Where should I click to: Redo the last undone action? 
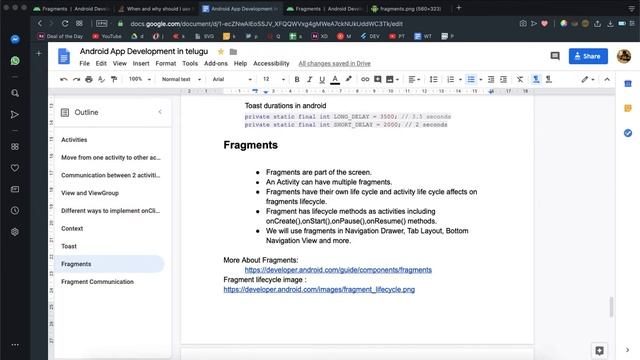(x=76, y=79)
